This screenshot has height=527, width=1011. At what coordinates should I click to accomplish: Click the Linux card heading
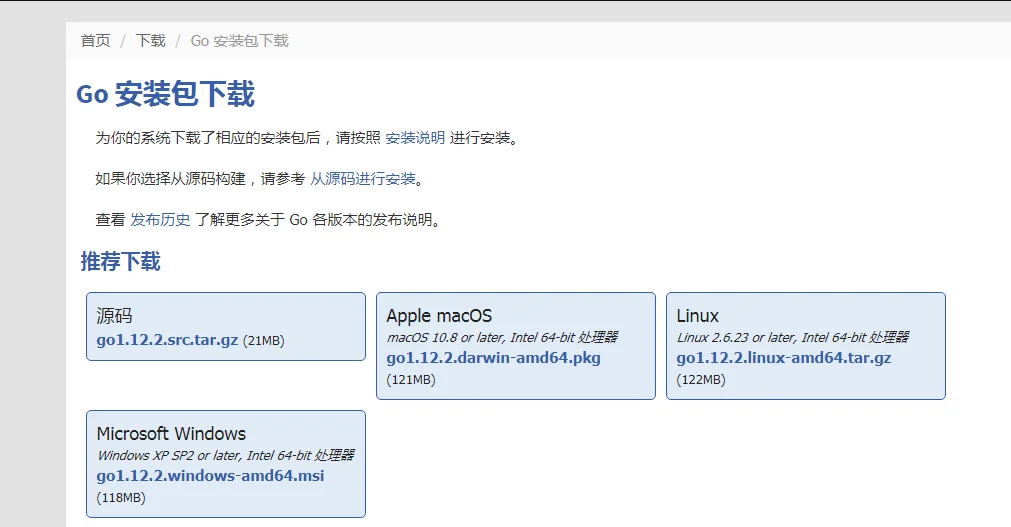(x=698, y=315)
